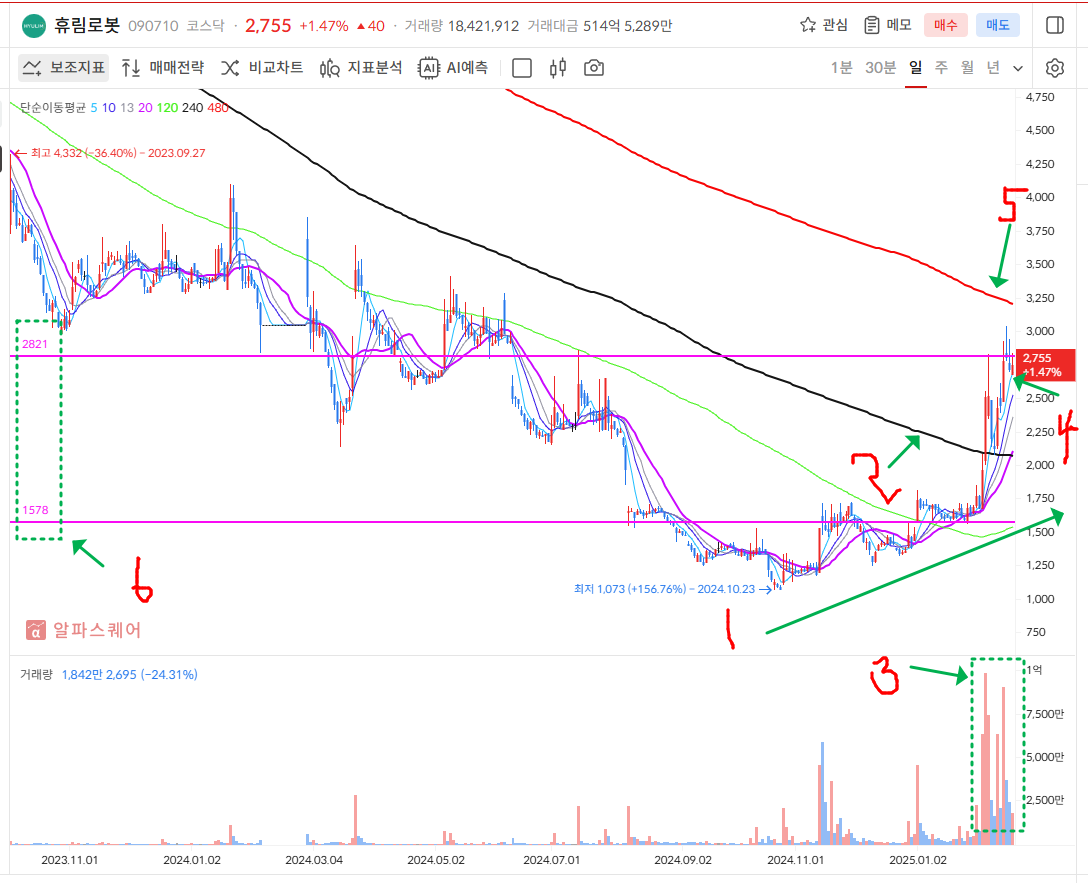Click the 1578 horizontal line label
Screen dimensions: 1088x883
(35, 510)
